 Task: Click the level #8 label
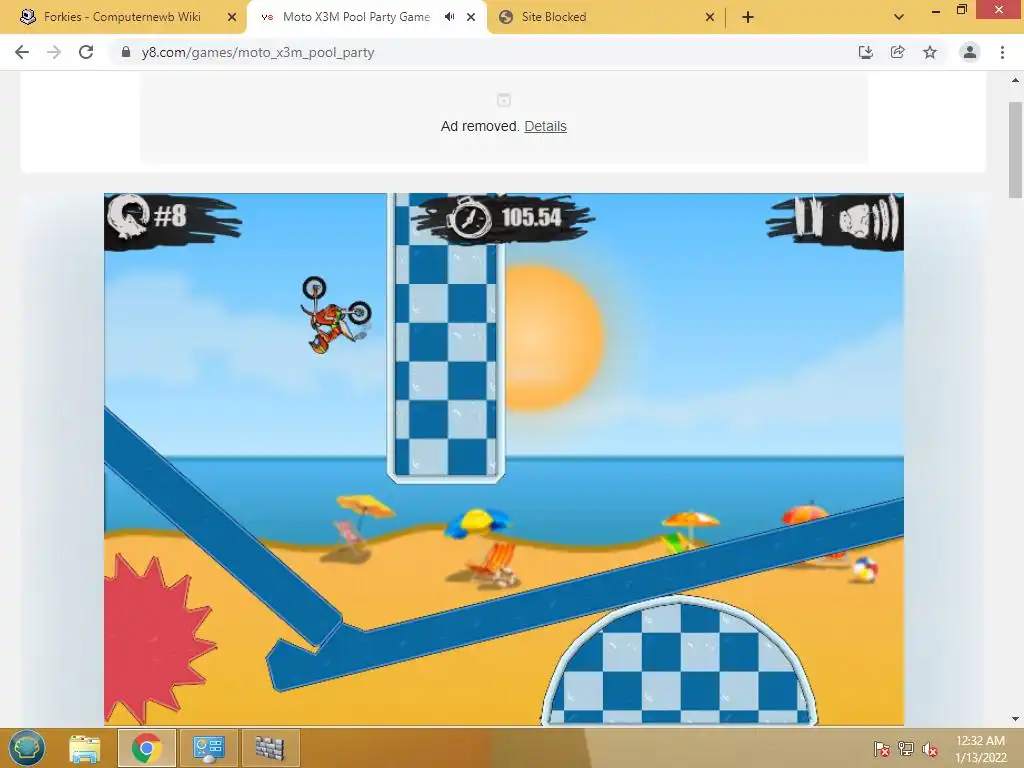point(170,216)
